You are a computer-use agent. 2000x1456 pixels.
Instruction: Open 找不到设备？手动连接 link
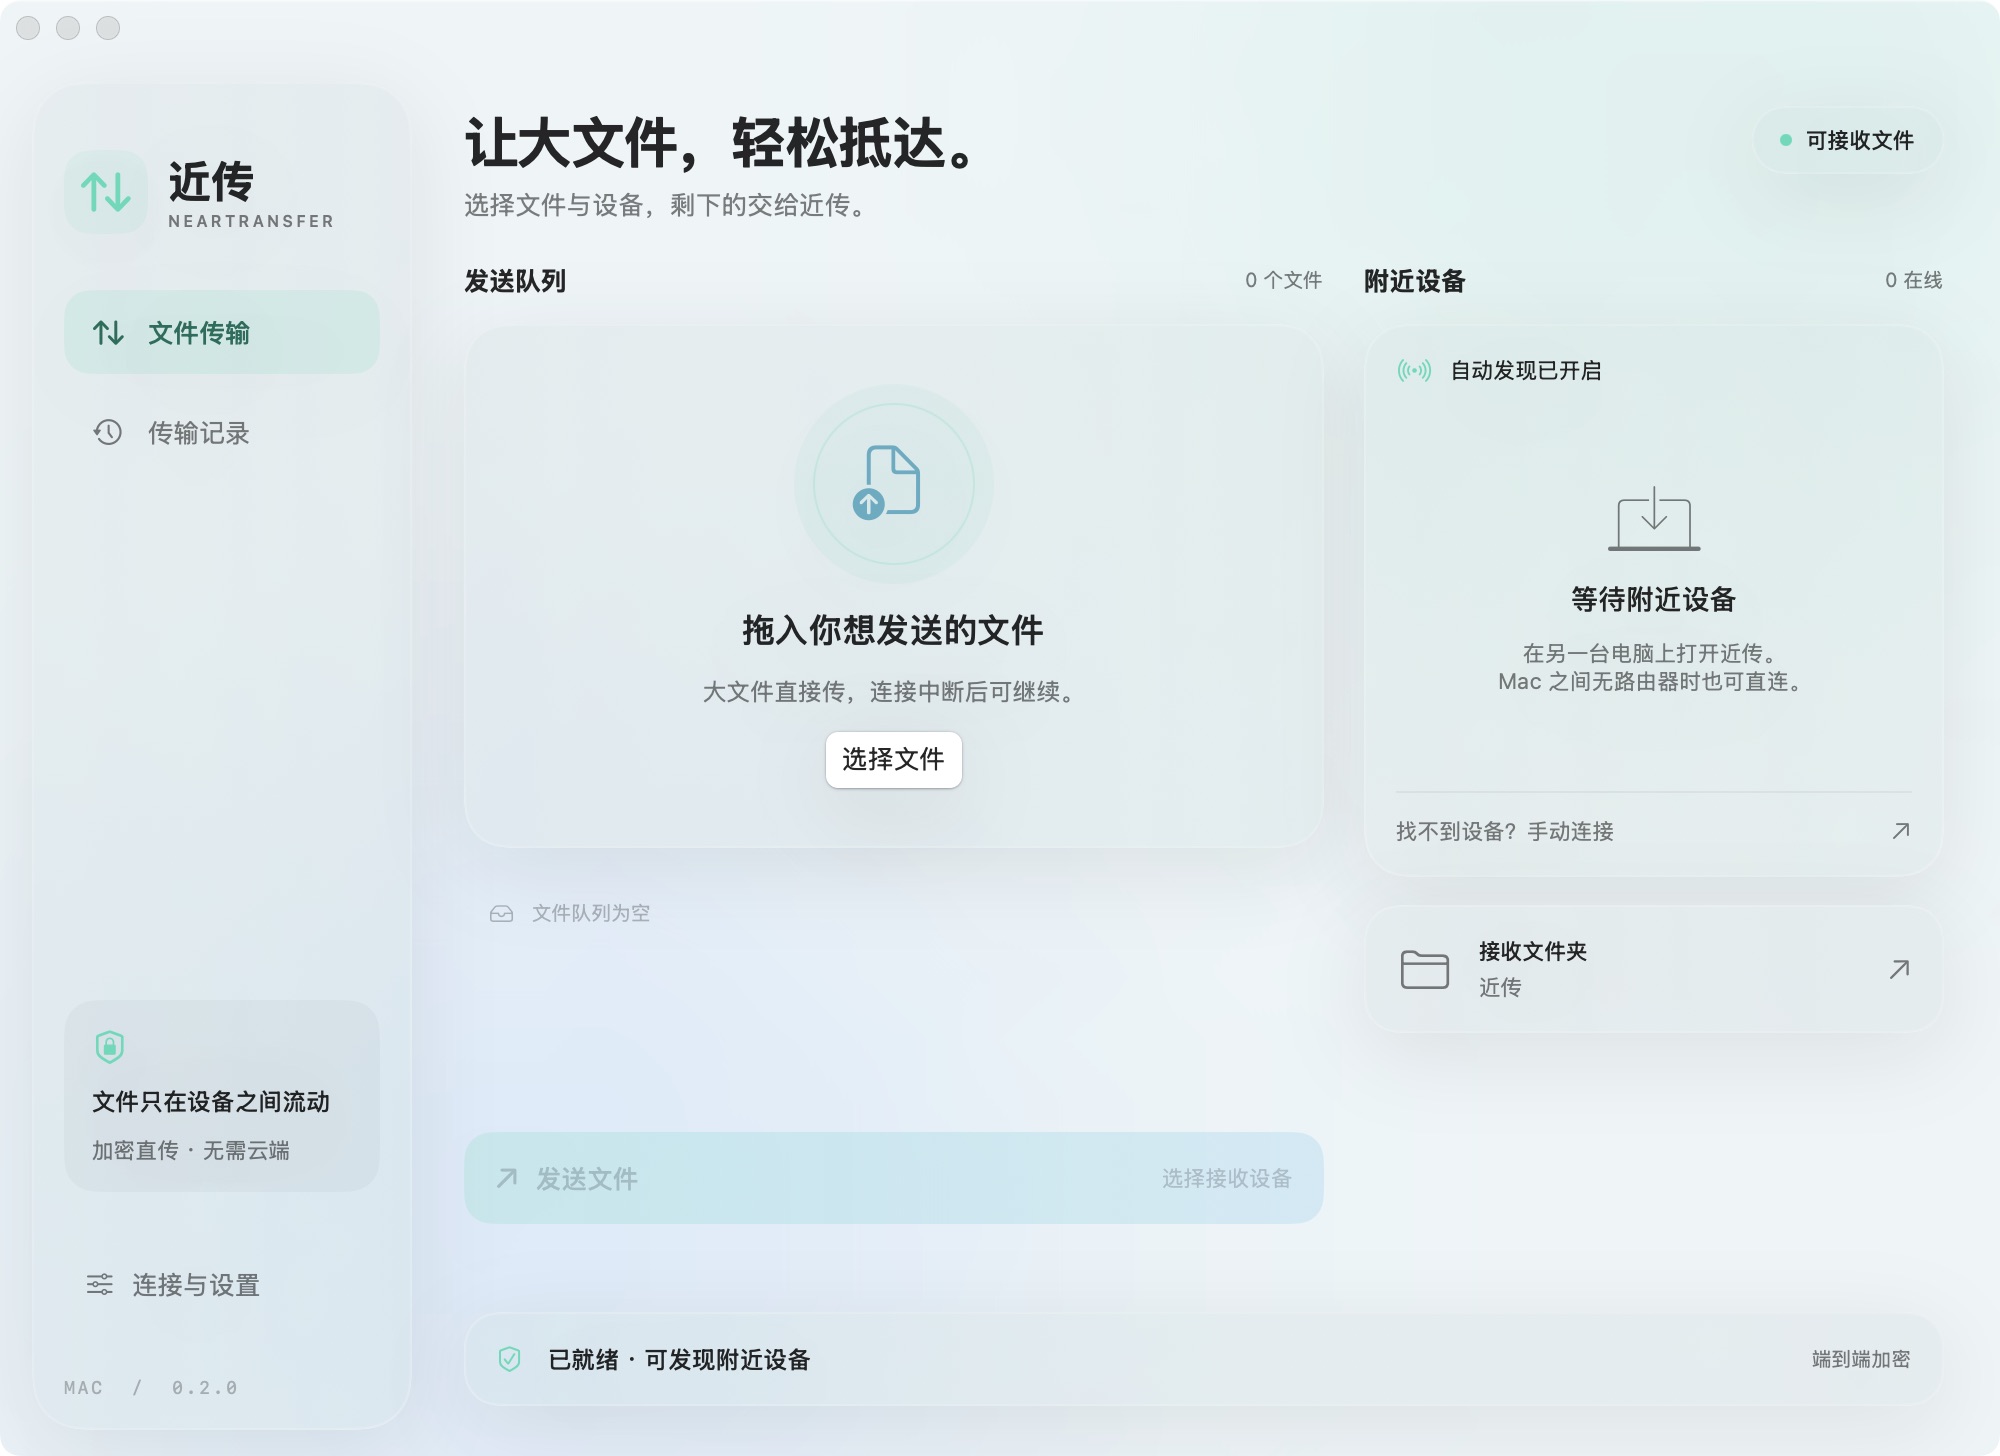[1654, 831]
